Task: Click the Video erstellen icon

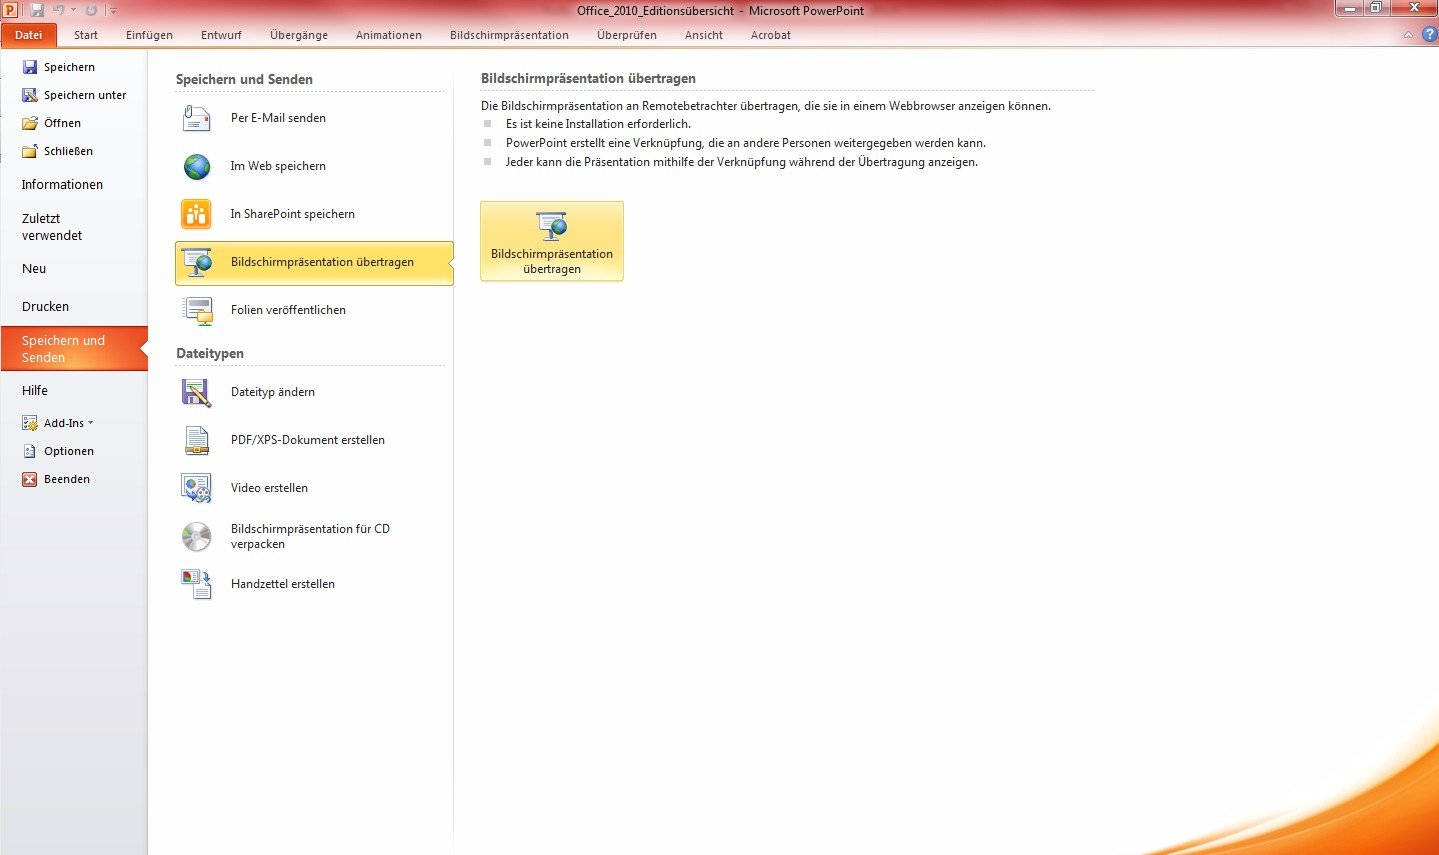Action: click(197, 488)
